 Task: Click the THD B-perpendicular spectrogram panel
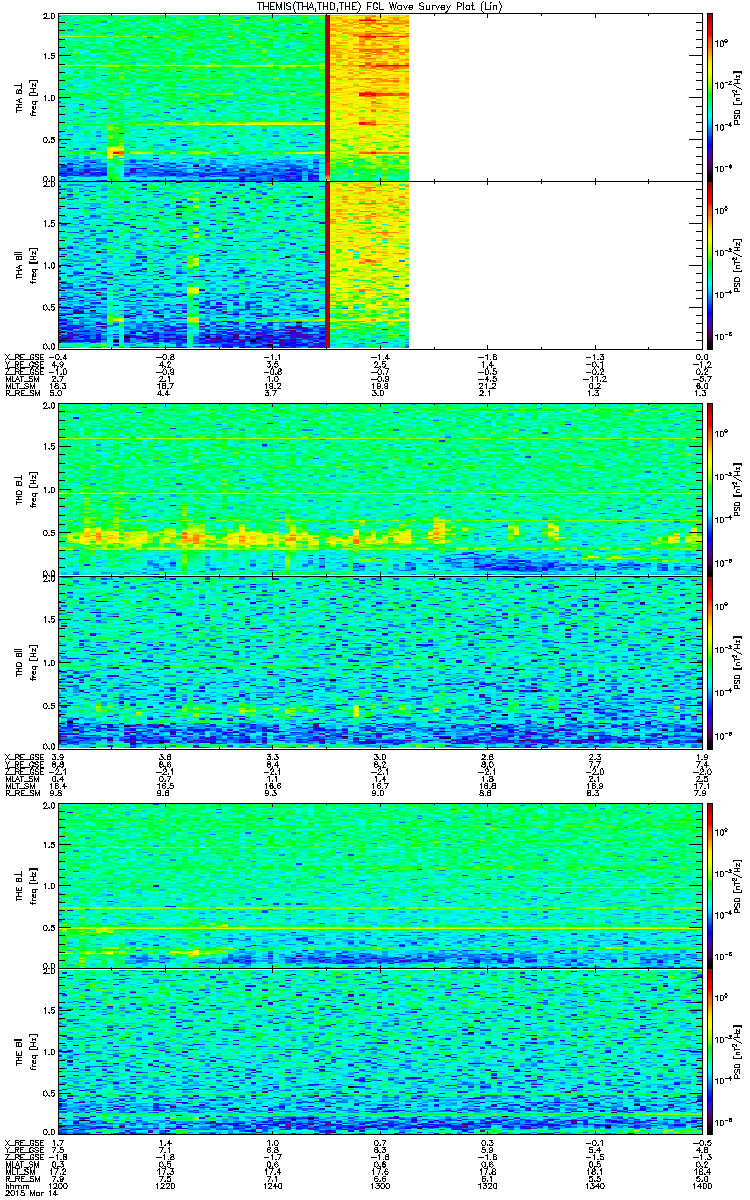(x=380, y=489)
